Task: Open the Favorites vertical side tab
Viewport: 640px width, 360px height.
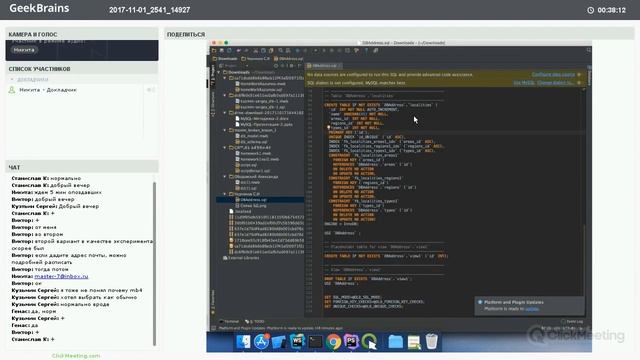Action: coord(213,301)
